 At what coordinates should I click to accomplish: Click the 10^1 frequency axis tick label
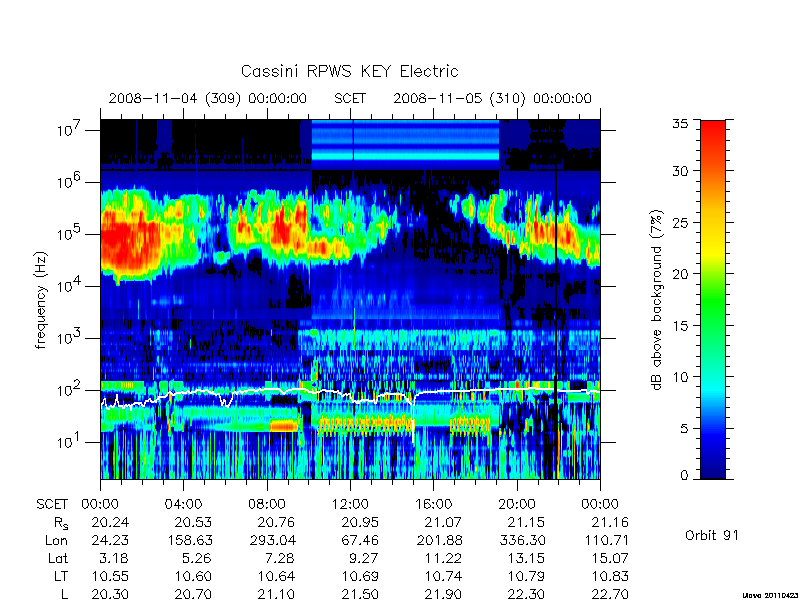tap(69, 441)
